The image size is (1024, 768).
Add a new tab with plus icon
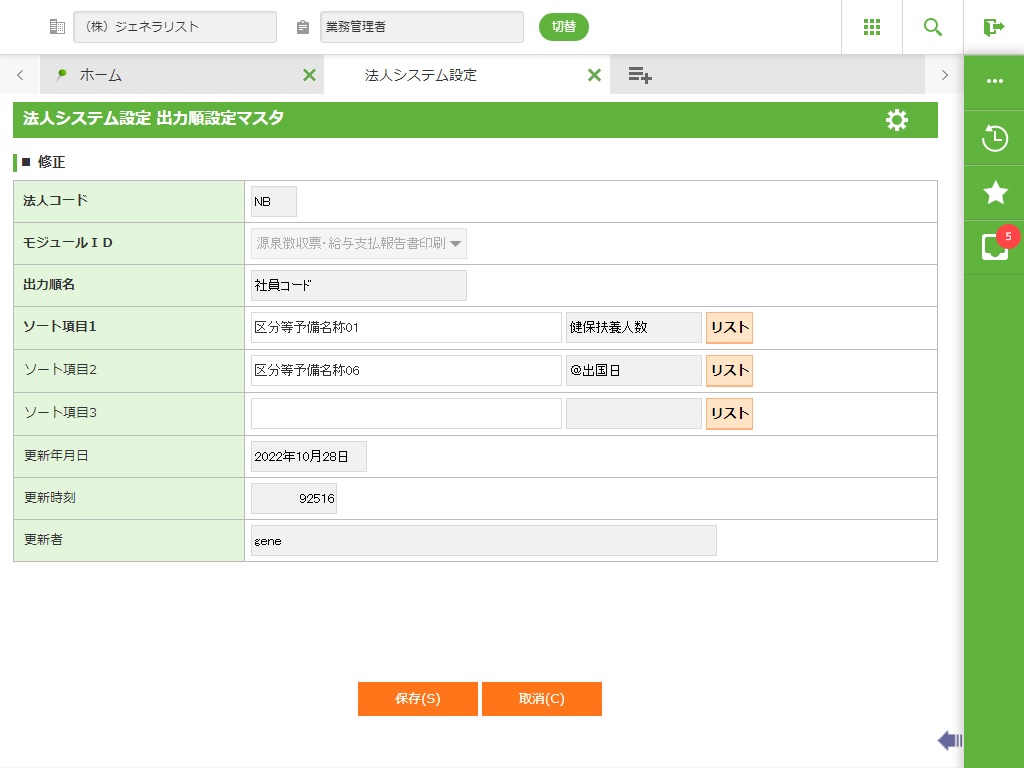pos(640,75)
